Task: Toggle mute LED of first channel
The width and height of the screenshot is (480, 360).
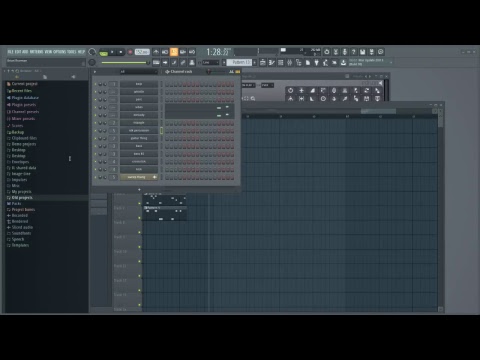Action: tap(95, 84)
